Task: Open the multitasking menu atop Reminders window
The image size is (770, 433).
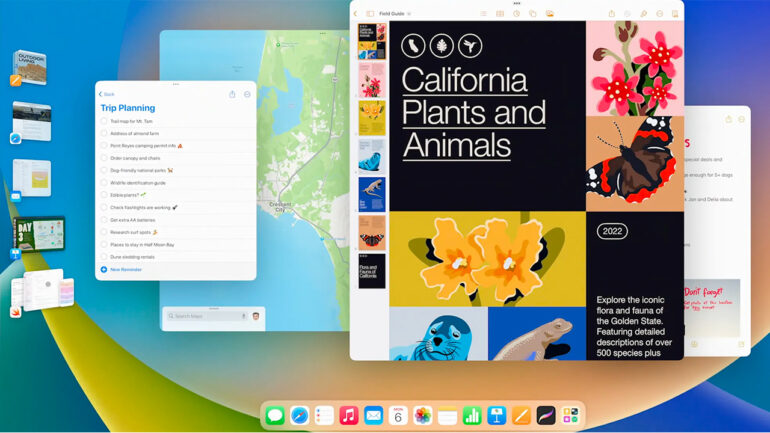Action: pos(176,84)
